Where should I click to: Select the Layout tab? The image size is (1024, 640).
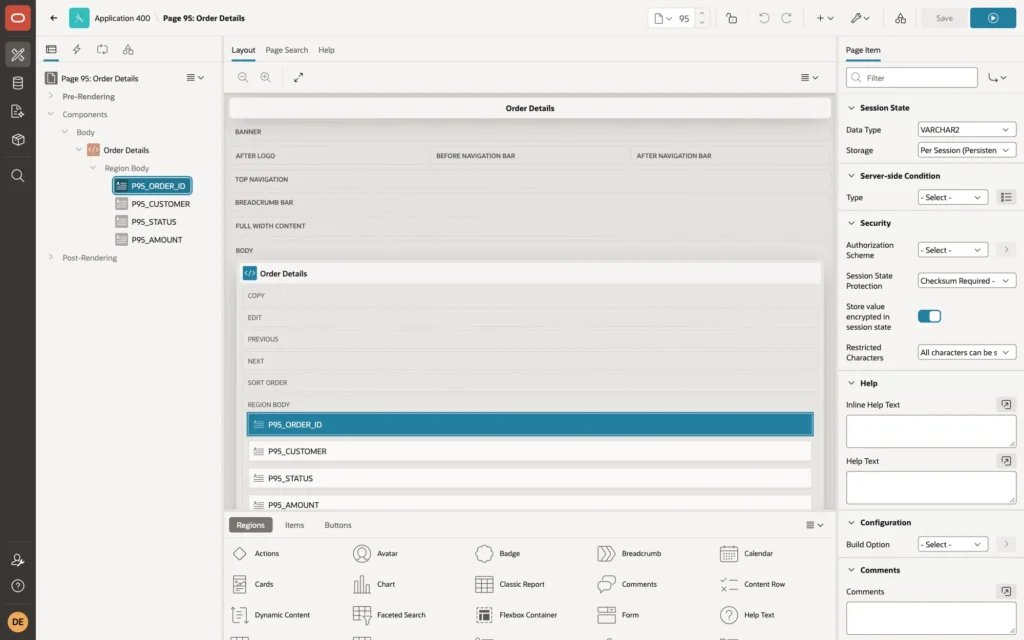tap(243, 50)
